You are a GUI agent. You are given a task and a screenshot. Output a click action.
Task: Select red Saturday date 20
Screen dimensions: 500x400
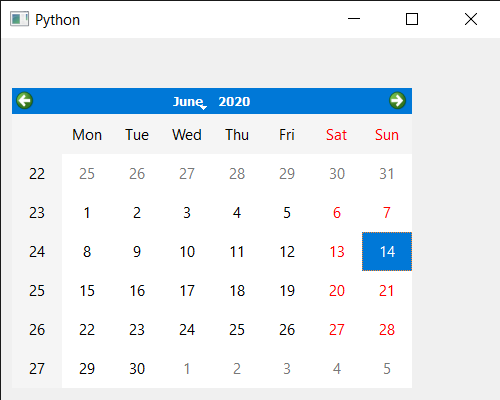(x=337, y=291)
